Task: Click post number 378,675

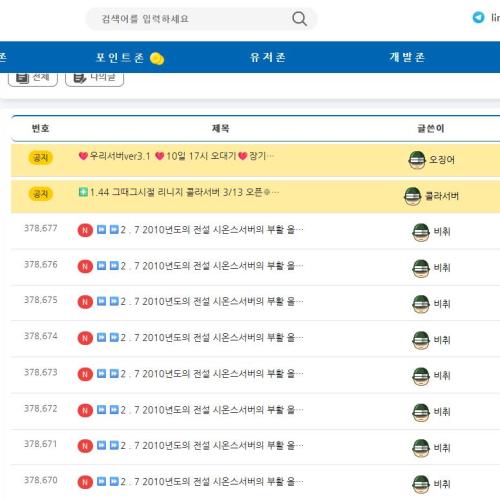Action: coord(41,300)
